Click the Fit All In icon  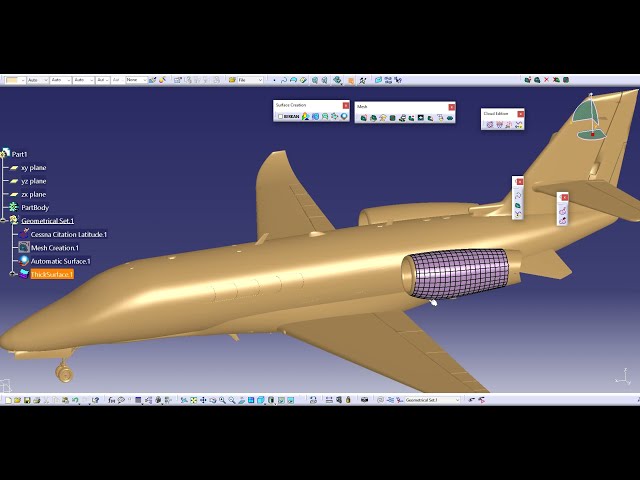click(x=193, y=400)
